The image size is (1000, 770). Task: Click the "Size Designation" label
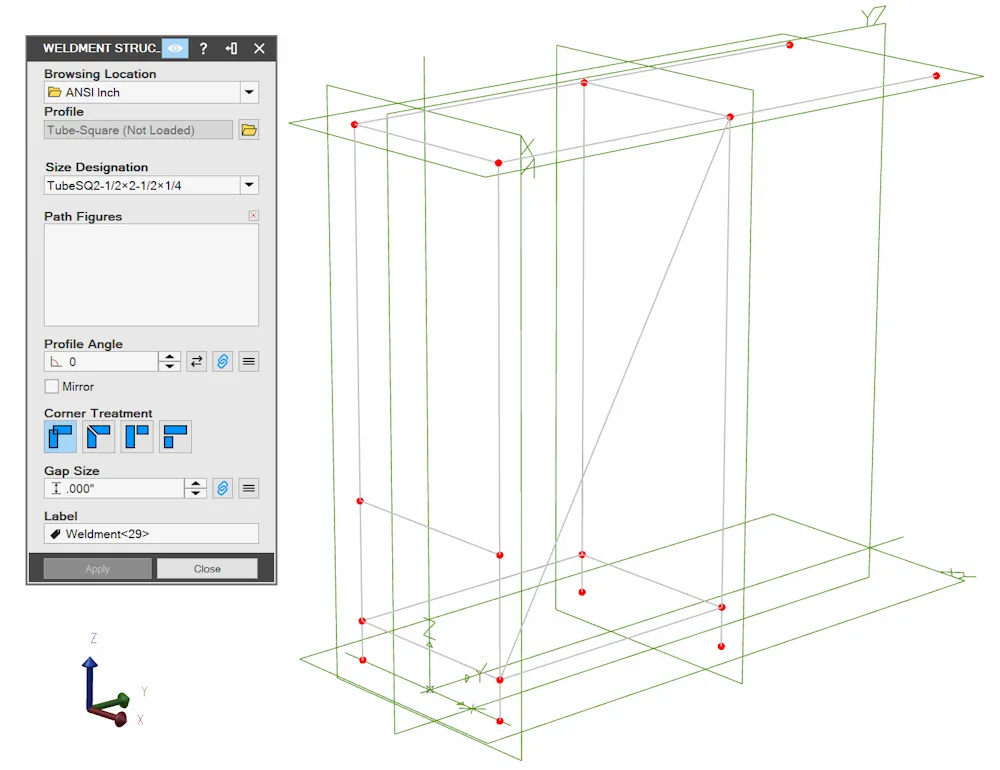tap(96, 167)
